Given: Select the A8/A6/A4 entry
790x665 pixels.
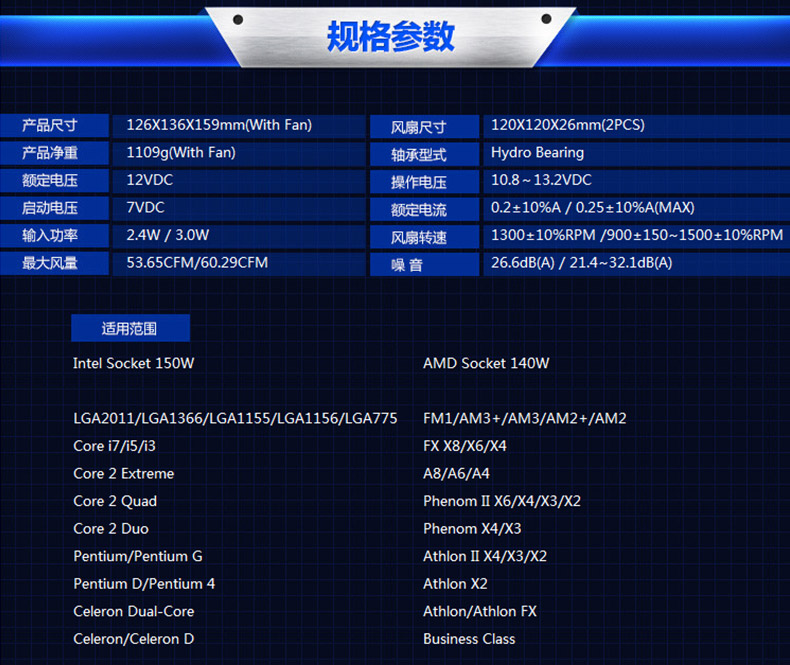Looking at the screenshot, I should click(x=456, y=474).
